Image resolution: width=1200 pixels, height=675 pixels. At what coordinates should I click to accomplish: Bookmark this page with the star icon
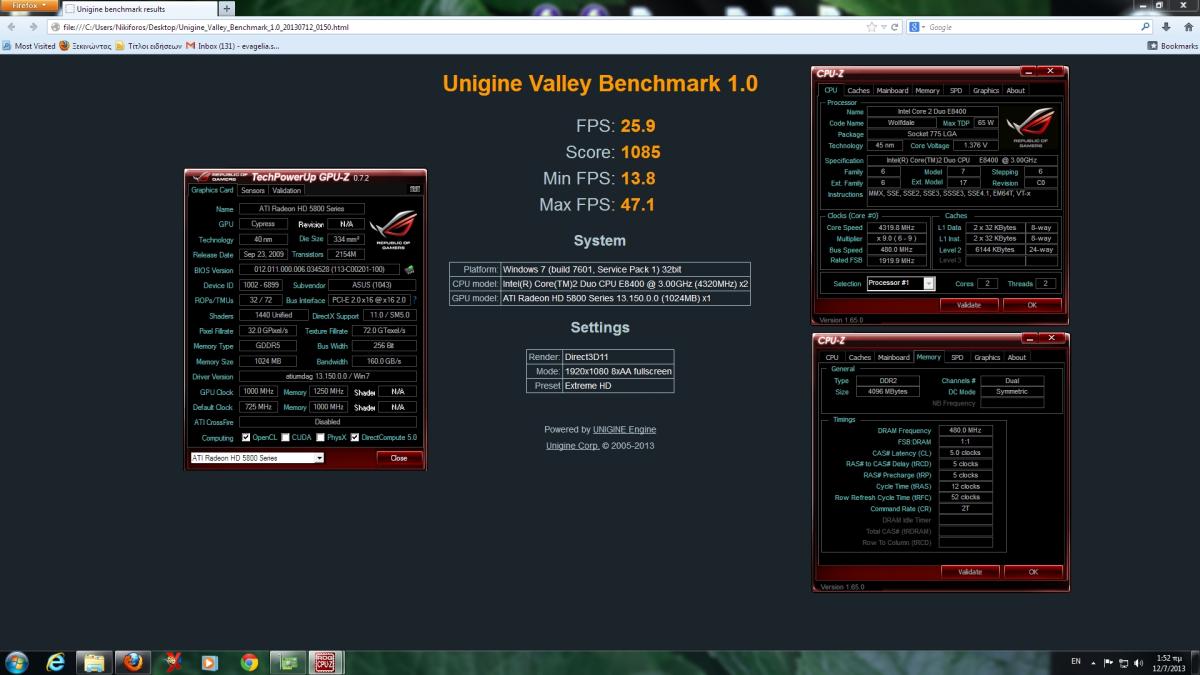point(871,27)
